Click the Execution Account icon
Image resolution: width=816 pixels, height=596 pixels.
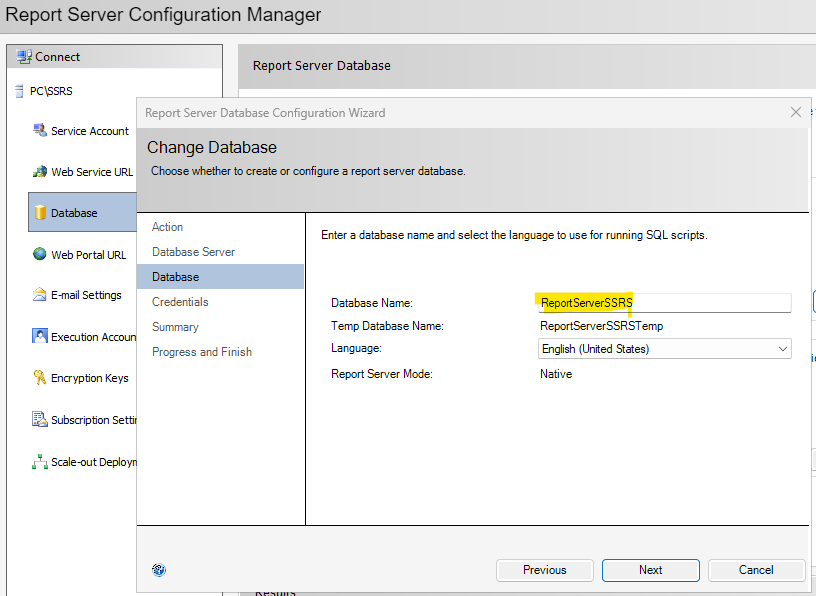(x=40, y=336)
